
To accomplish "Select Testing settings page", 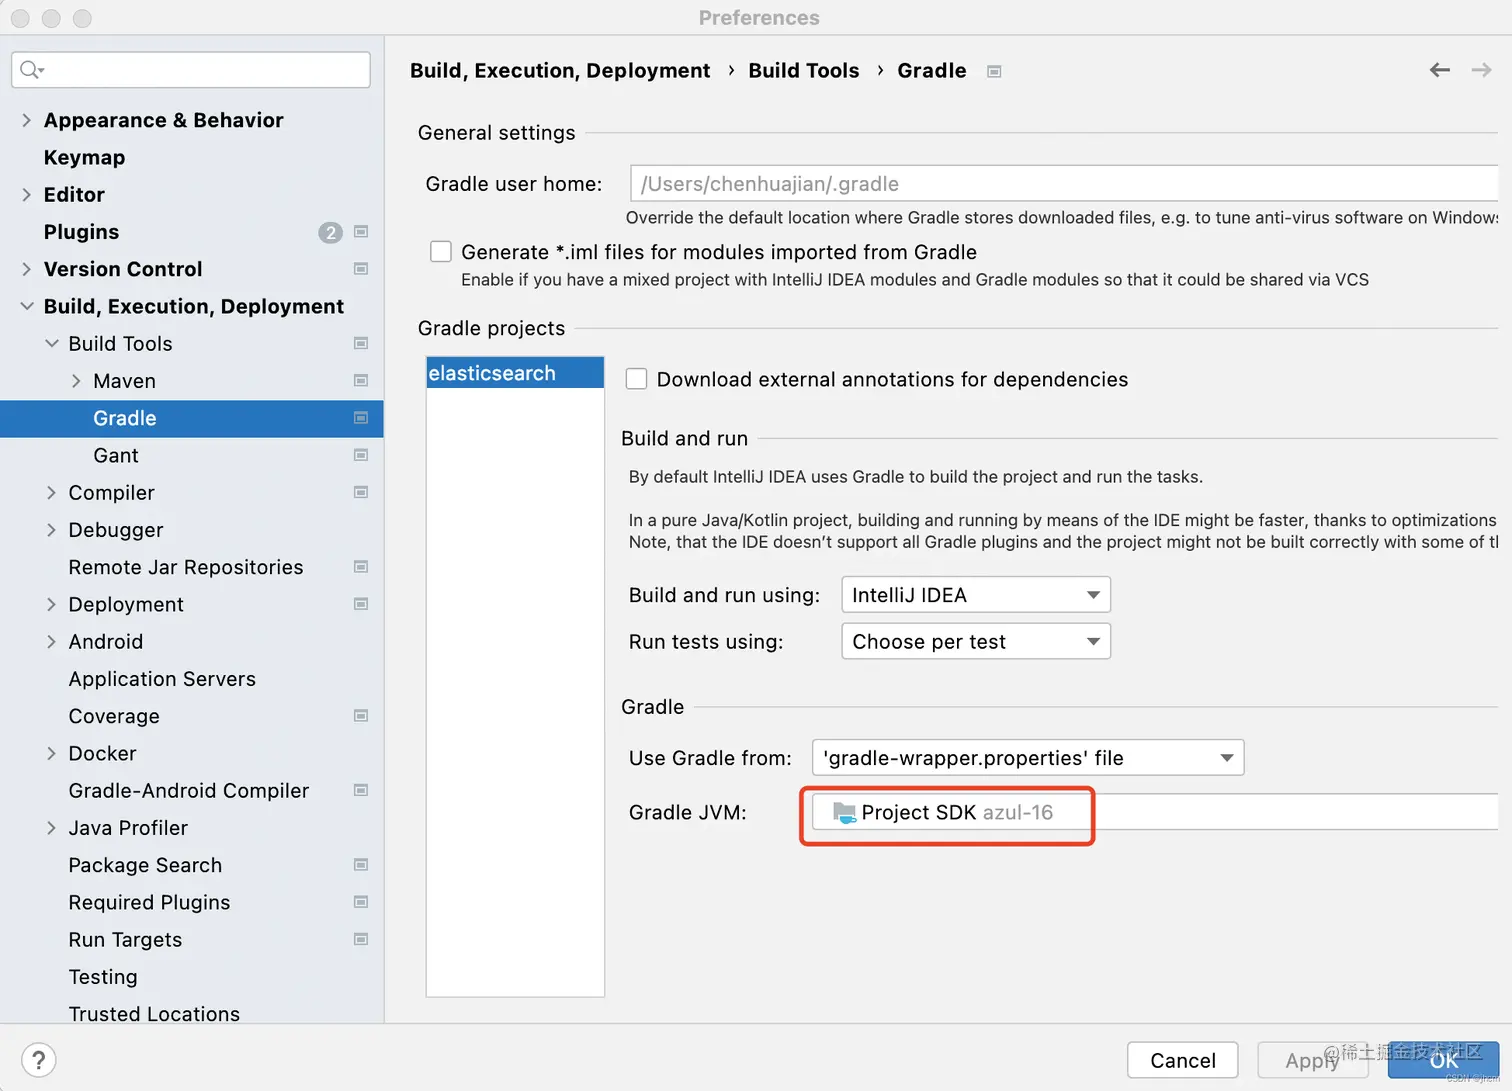I will [x=103, y=977].
